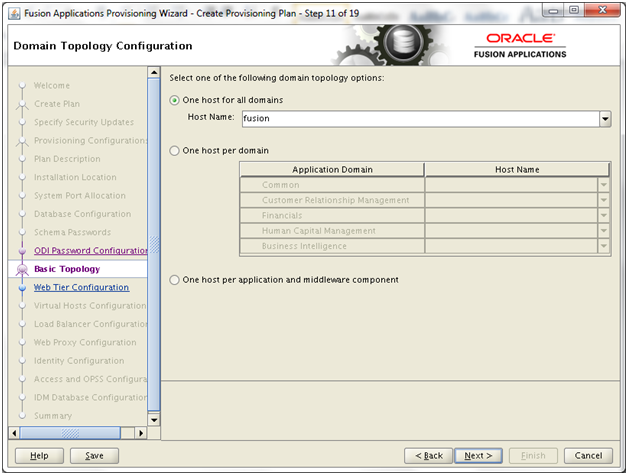
Task: Click the Provisioning Configurations node icon
Action: 22,141
